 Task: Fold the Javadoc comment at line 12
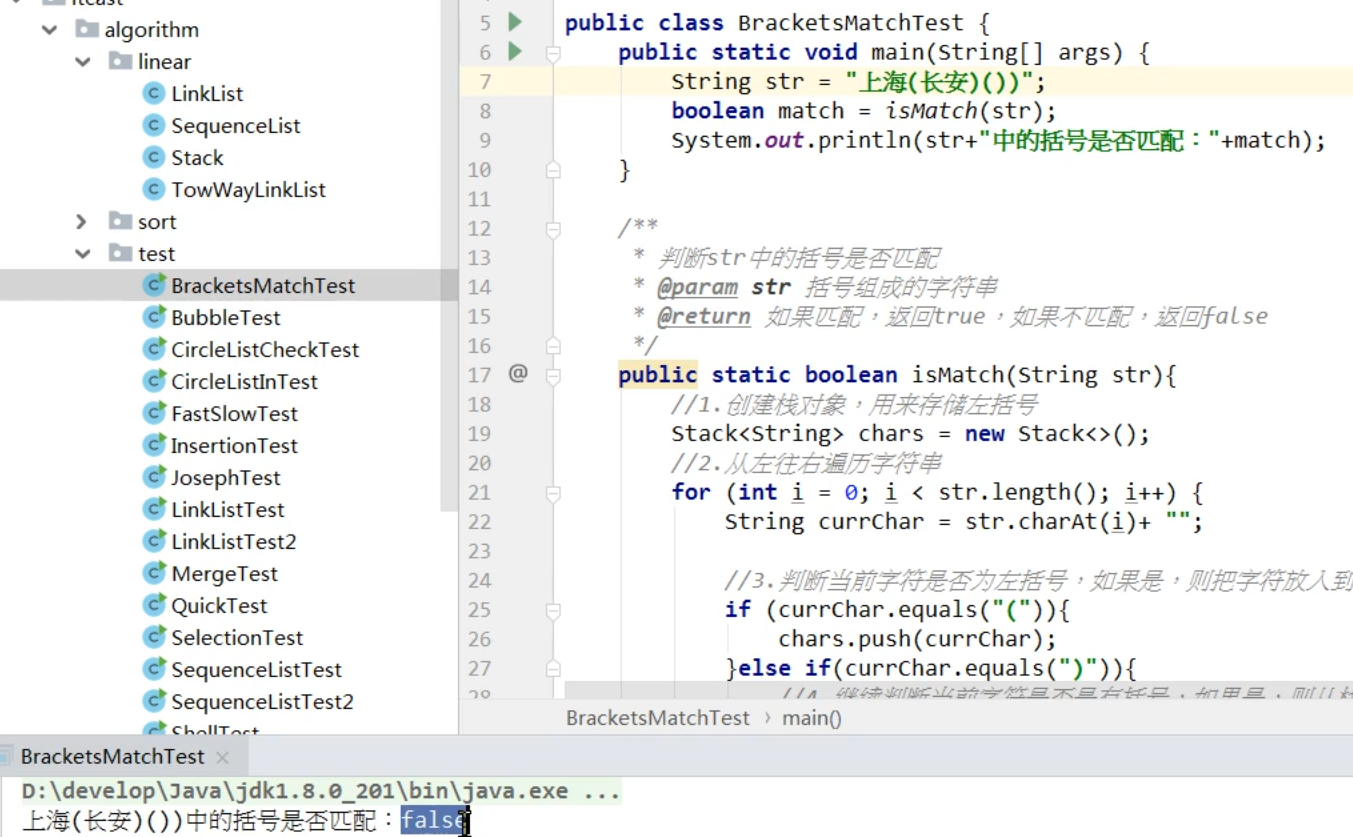point(553,229)
